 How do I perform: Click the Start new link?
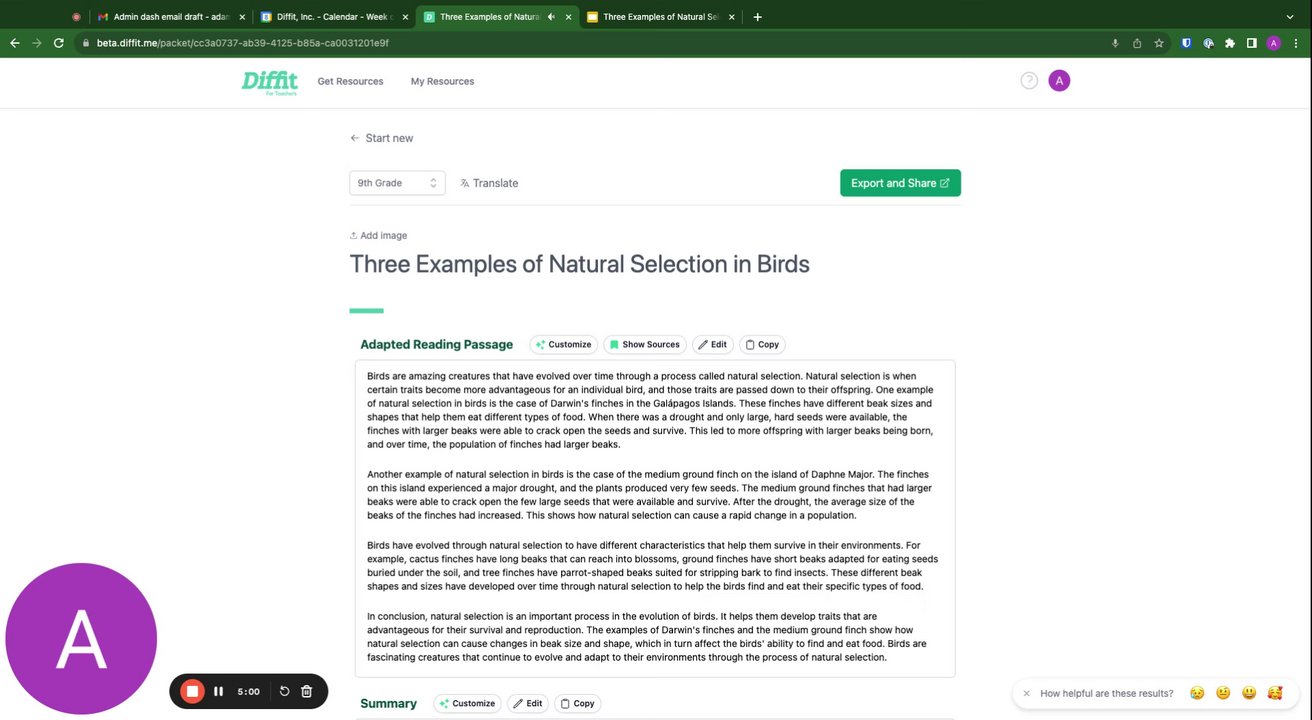click(x=381, y=138)
